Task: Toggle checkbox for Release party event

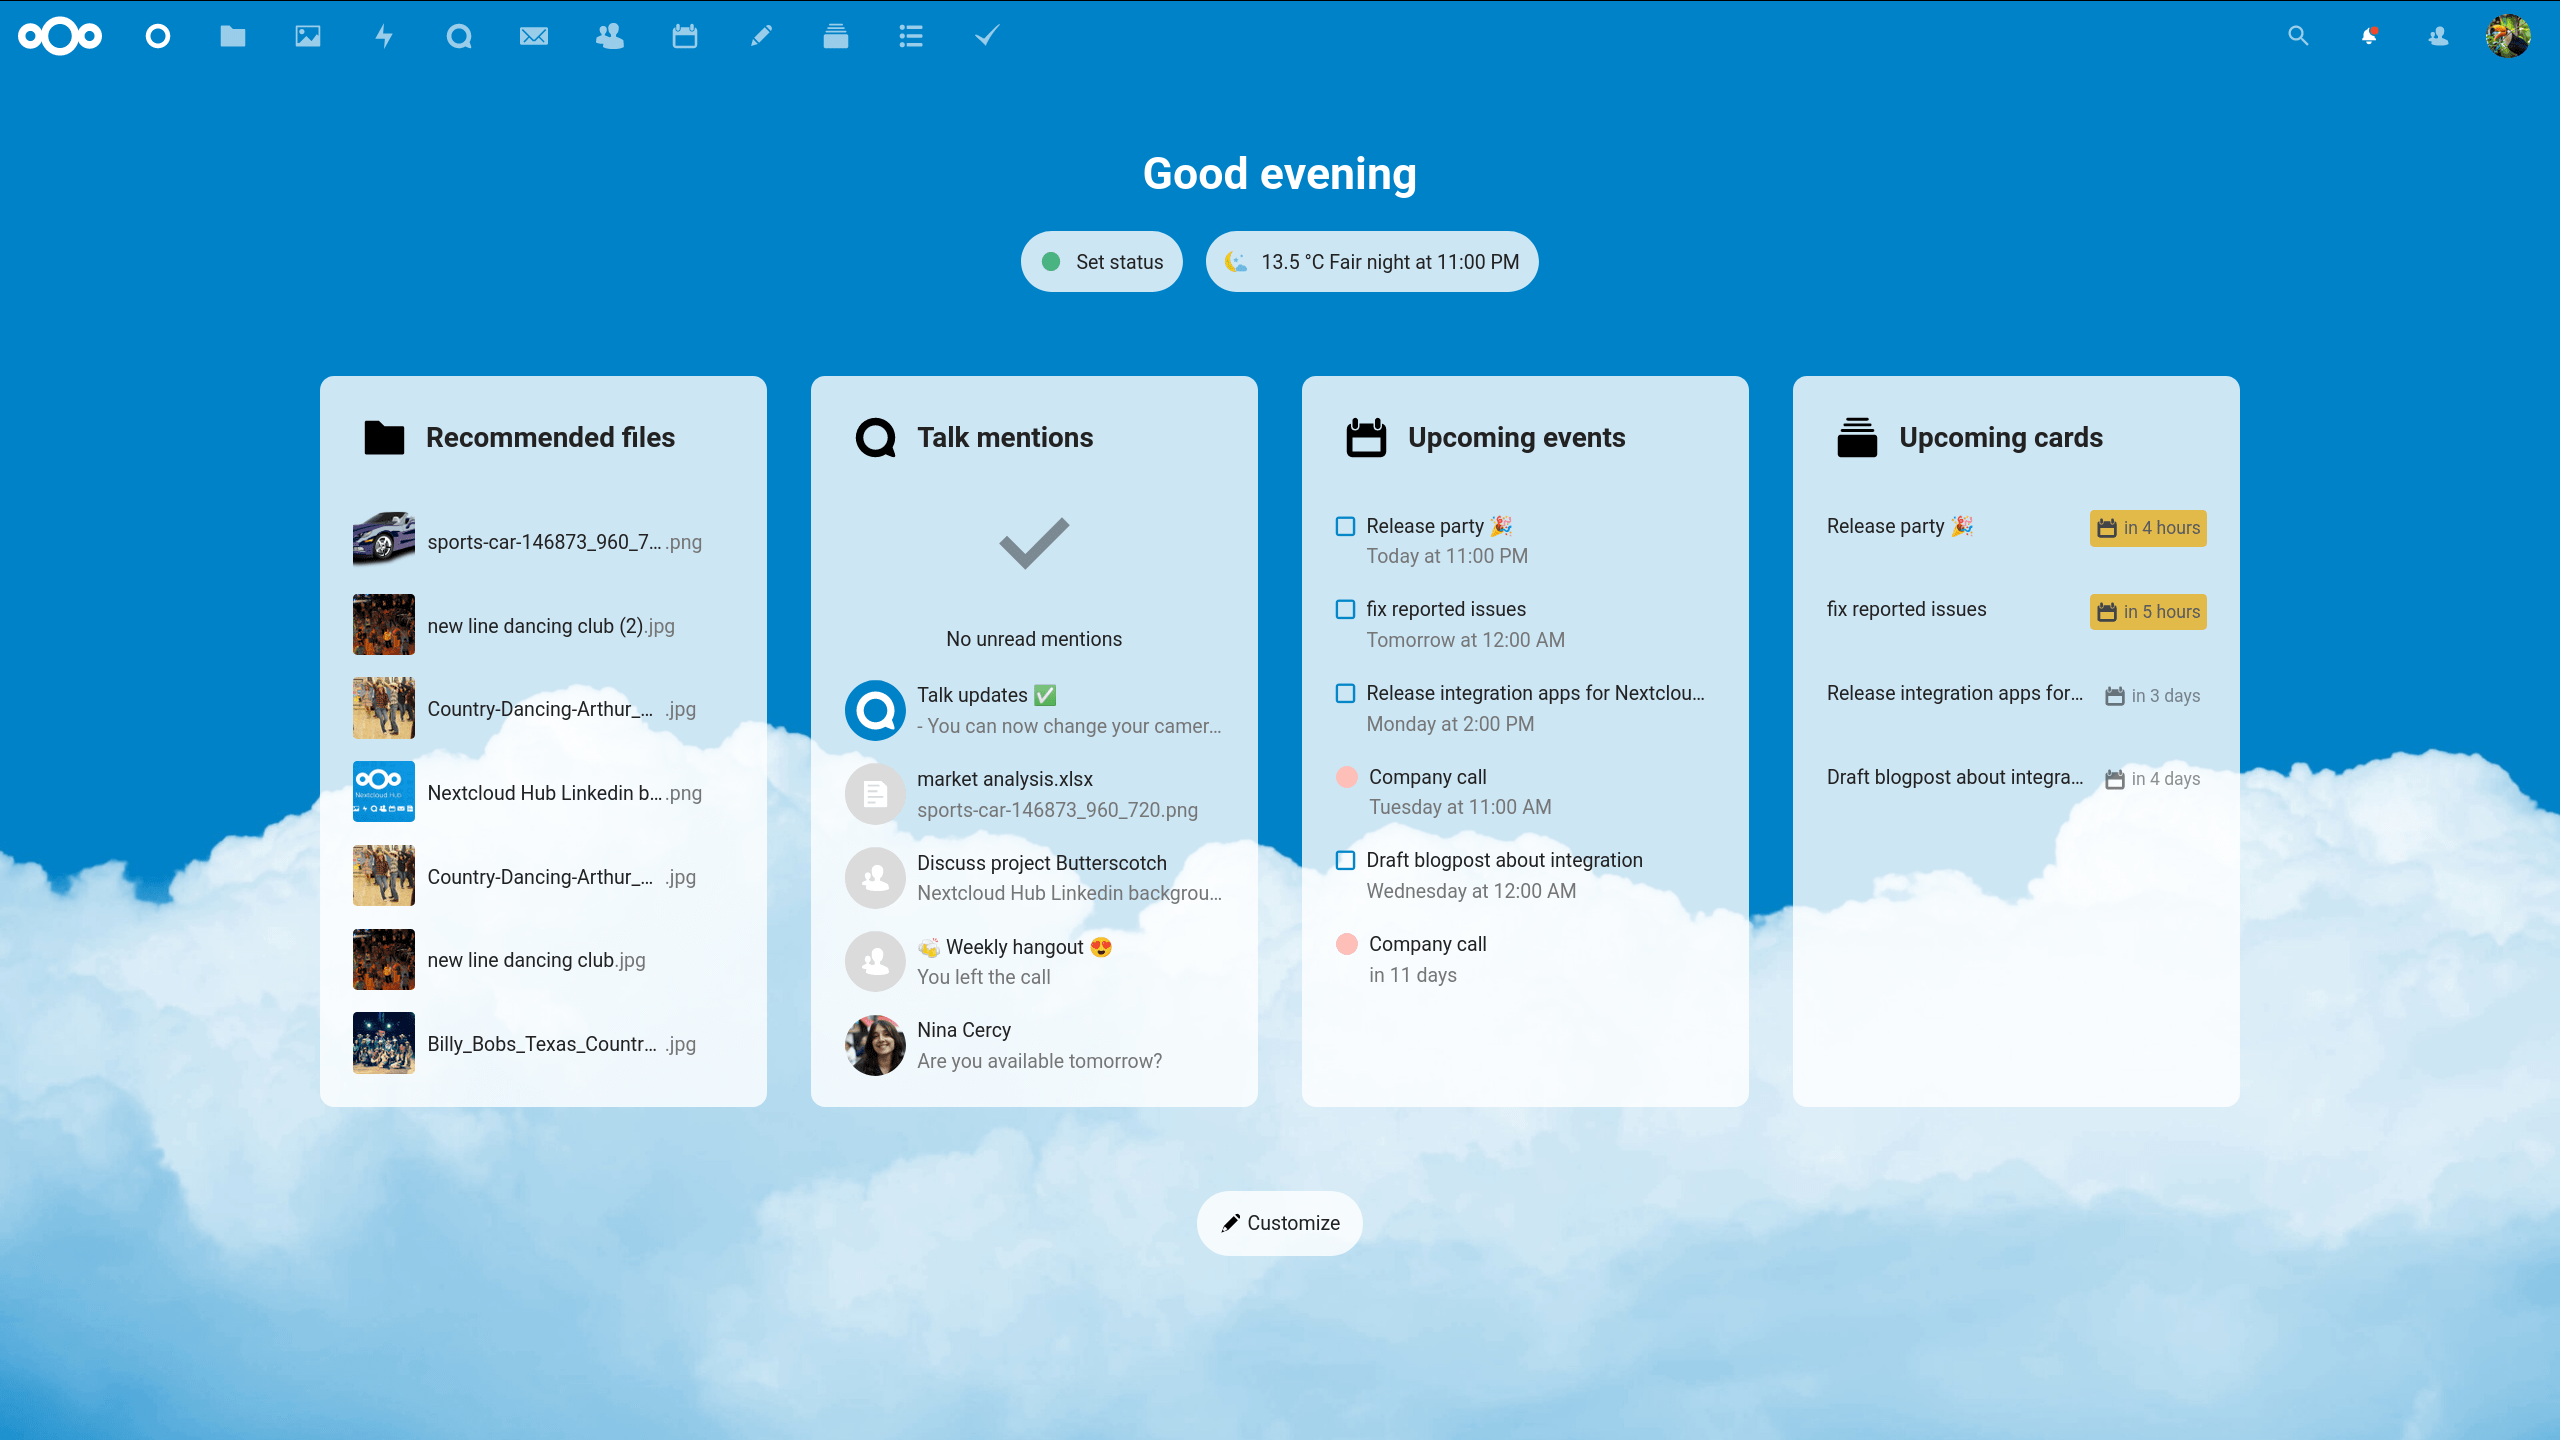Action: pyautogui.click(x=1345, y=526)
